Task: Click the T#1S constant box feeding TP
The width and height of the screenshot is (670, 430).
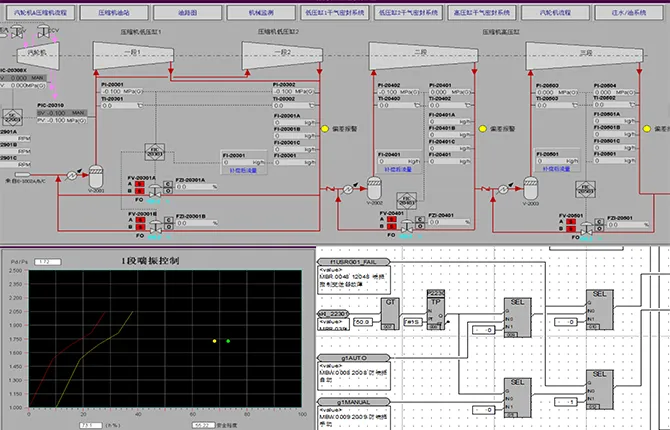Action: click(x=413, y=322)
